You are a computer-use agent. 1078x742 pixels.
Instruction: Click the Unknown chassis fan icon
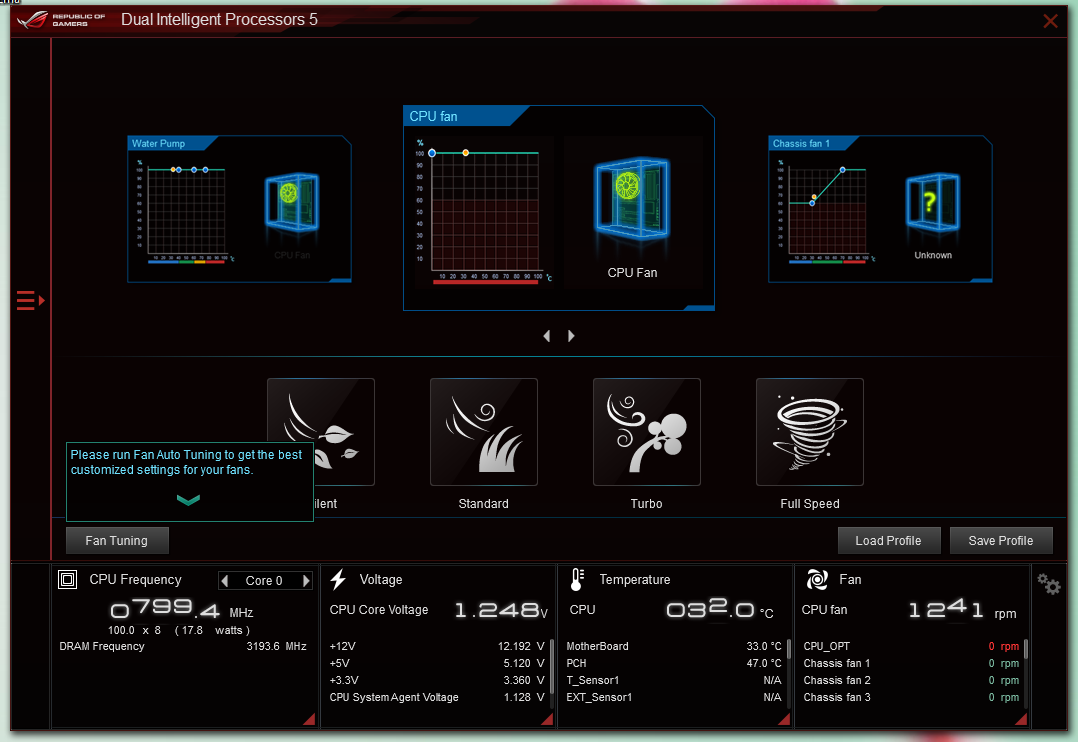tap(932, 203)
